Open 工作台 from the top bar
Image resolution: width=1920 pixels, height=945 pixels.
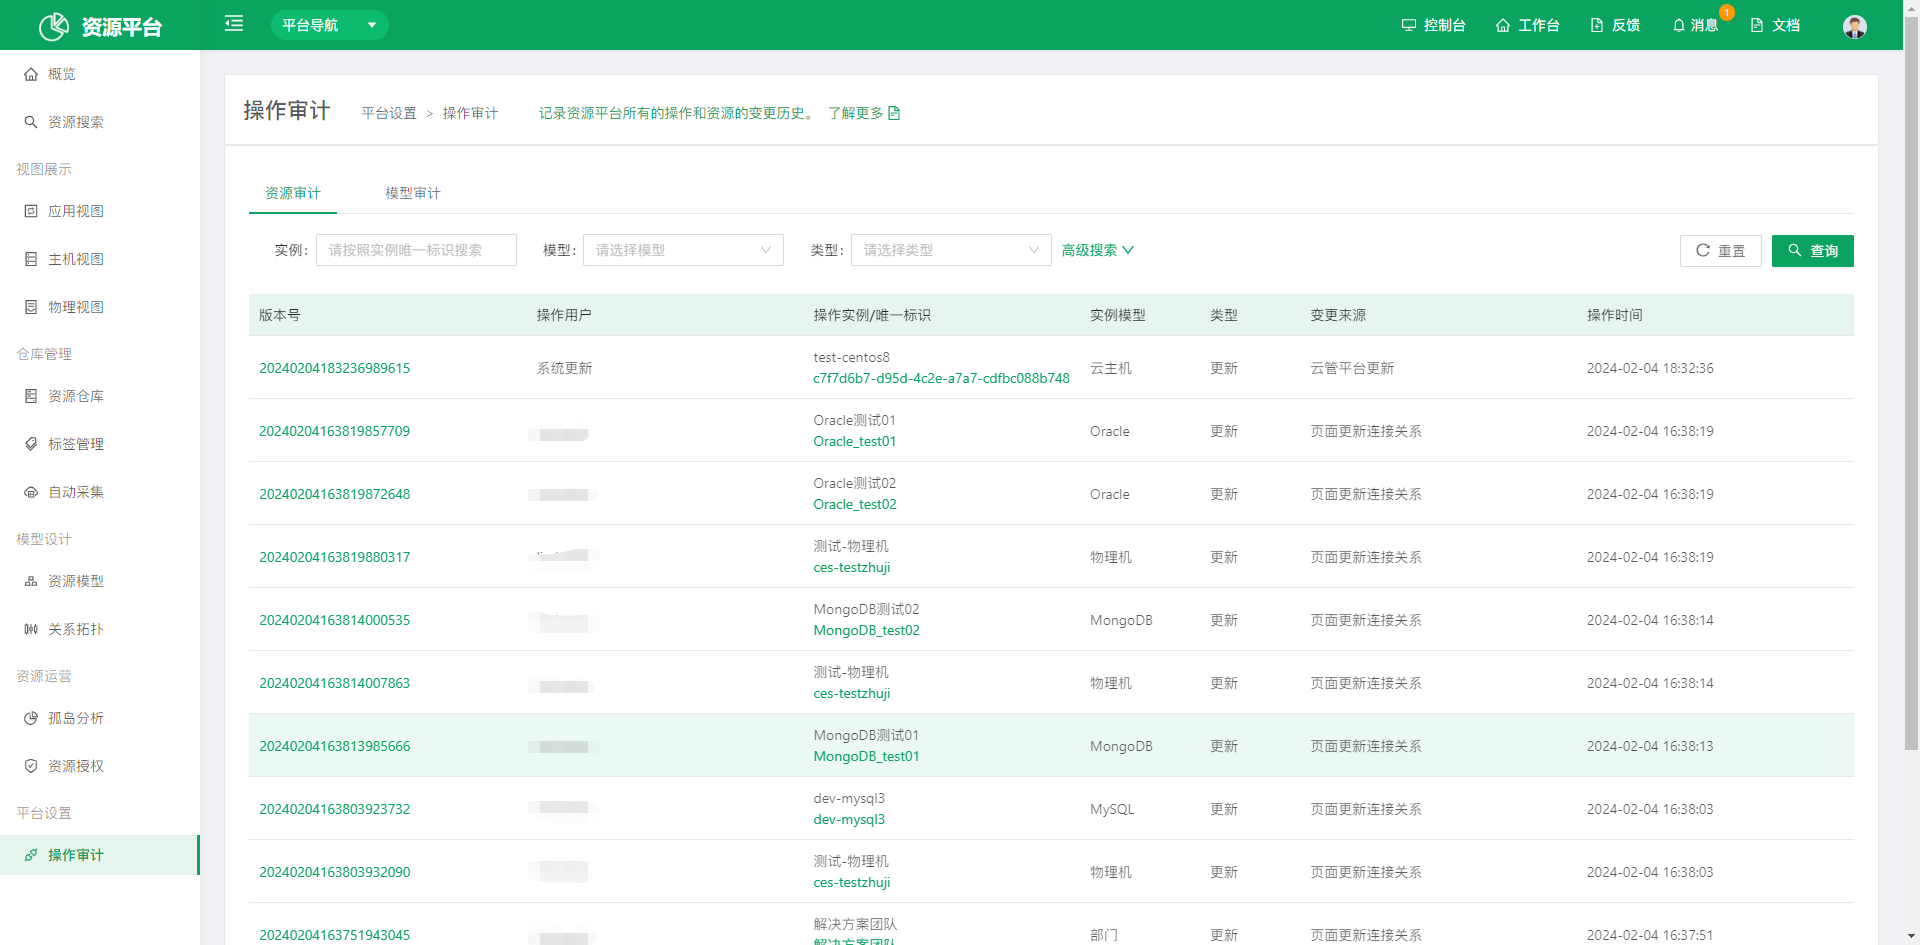1527,25
